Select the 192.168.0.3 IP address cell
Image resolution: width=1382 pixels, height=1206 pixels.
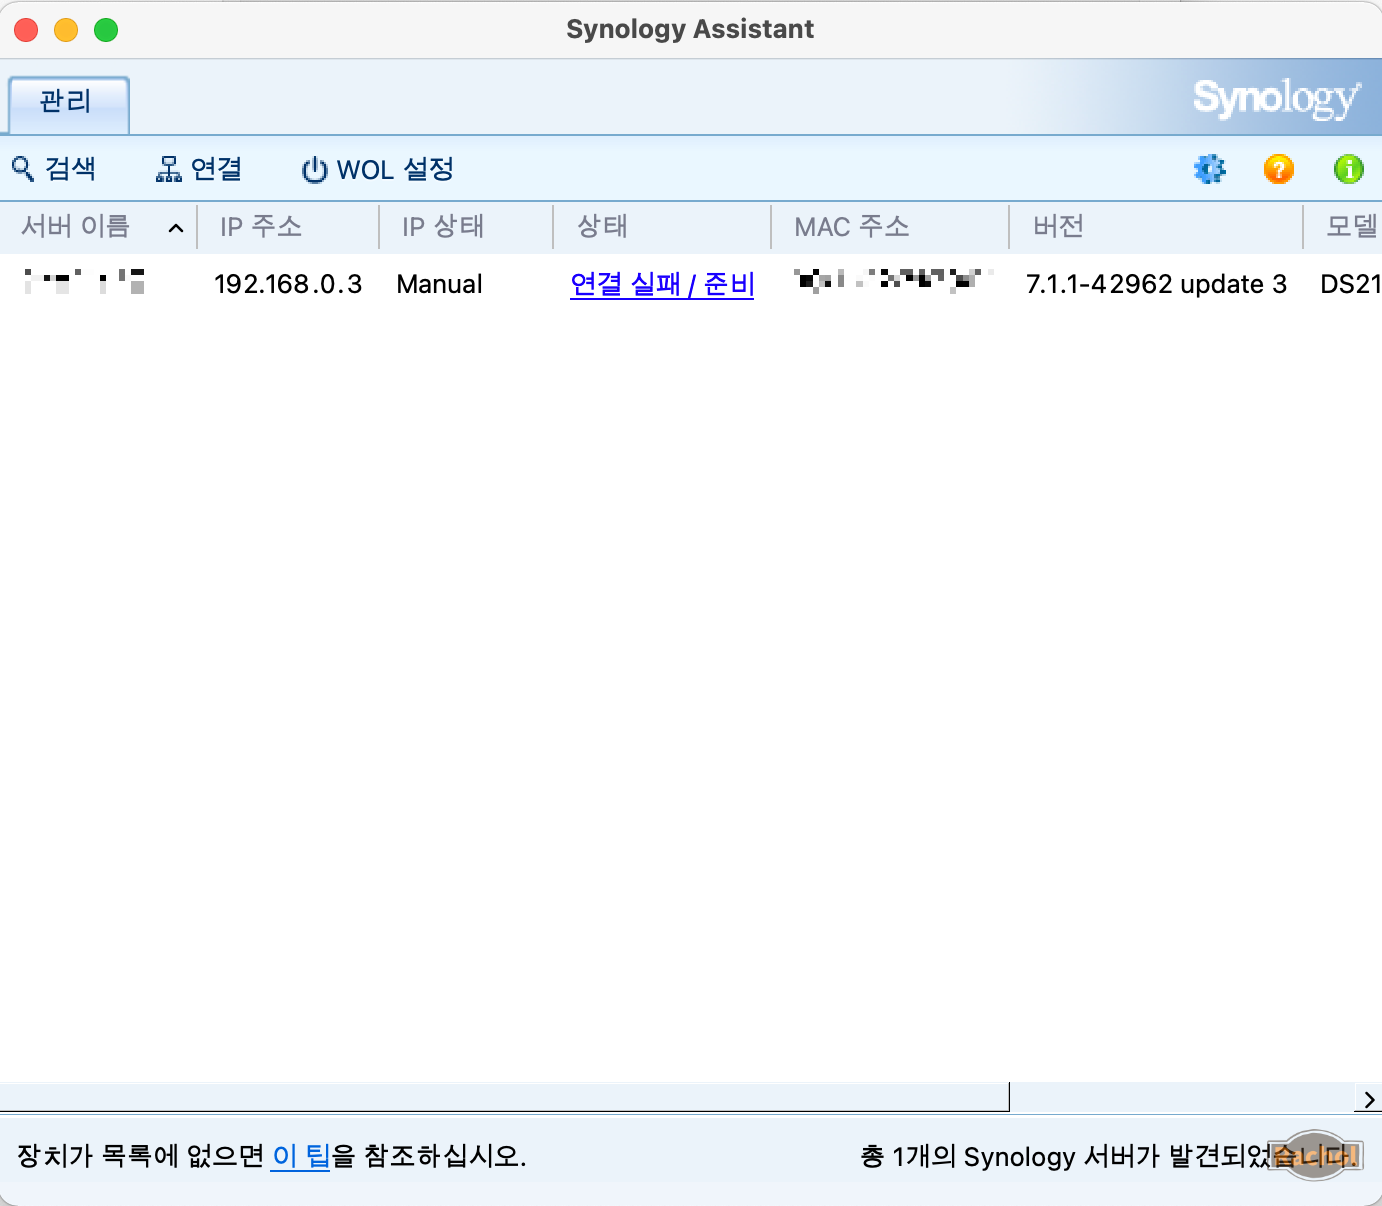(x=288, y=284)
